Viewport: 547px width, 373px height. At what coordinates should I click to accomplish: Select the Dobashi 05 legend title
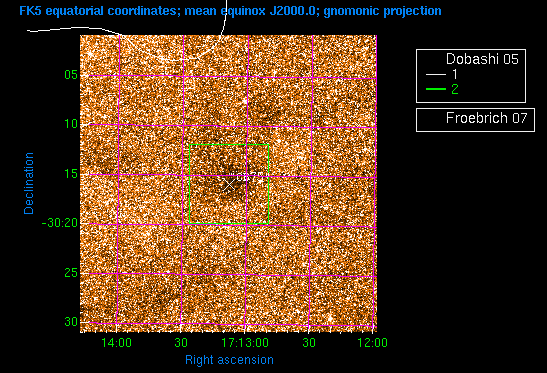click(x=482, y=59)
